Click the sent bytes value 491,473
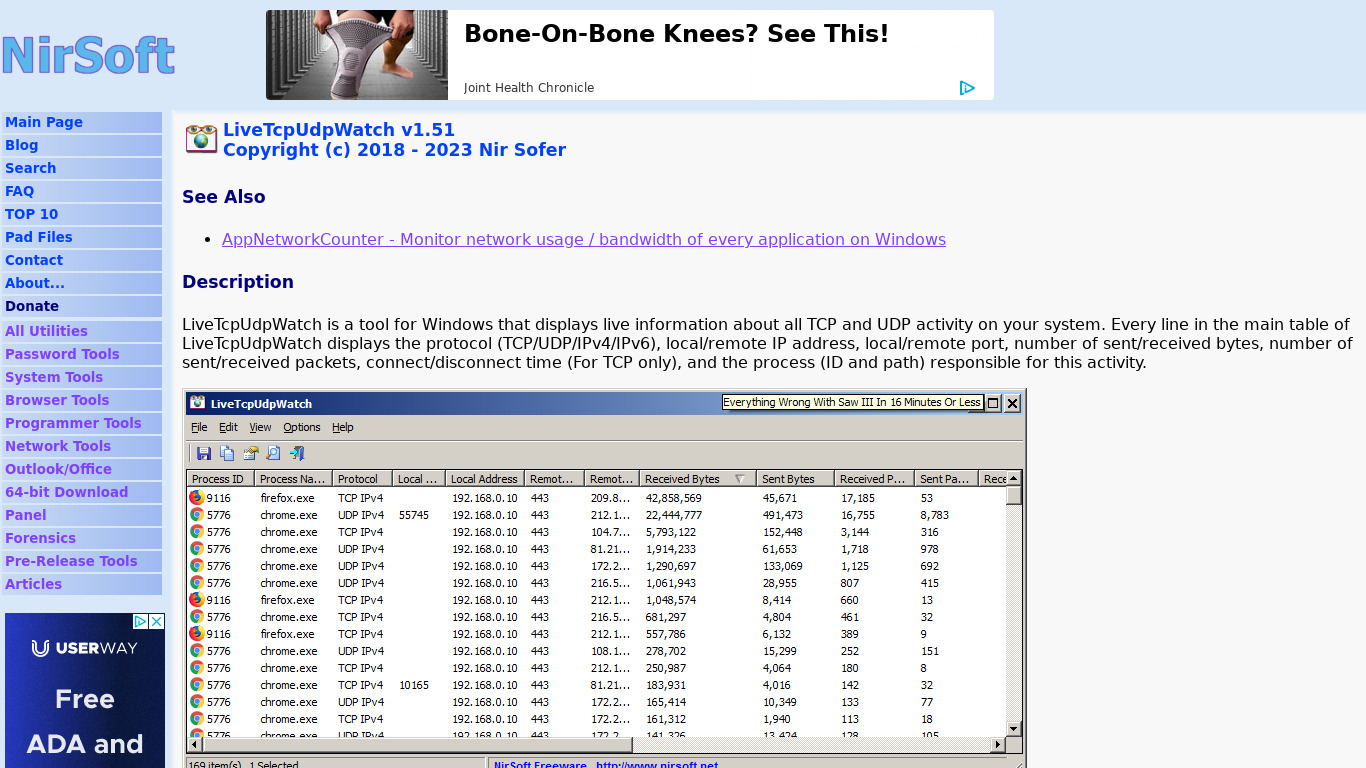Screen dimensions: 1366x768 [782, 514]
